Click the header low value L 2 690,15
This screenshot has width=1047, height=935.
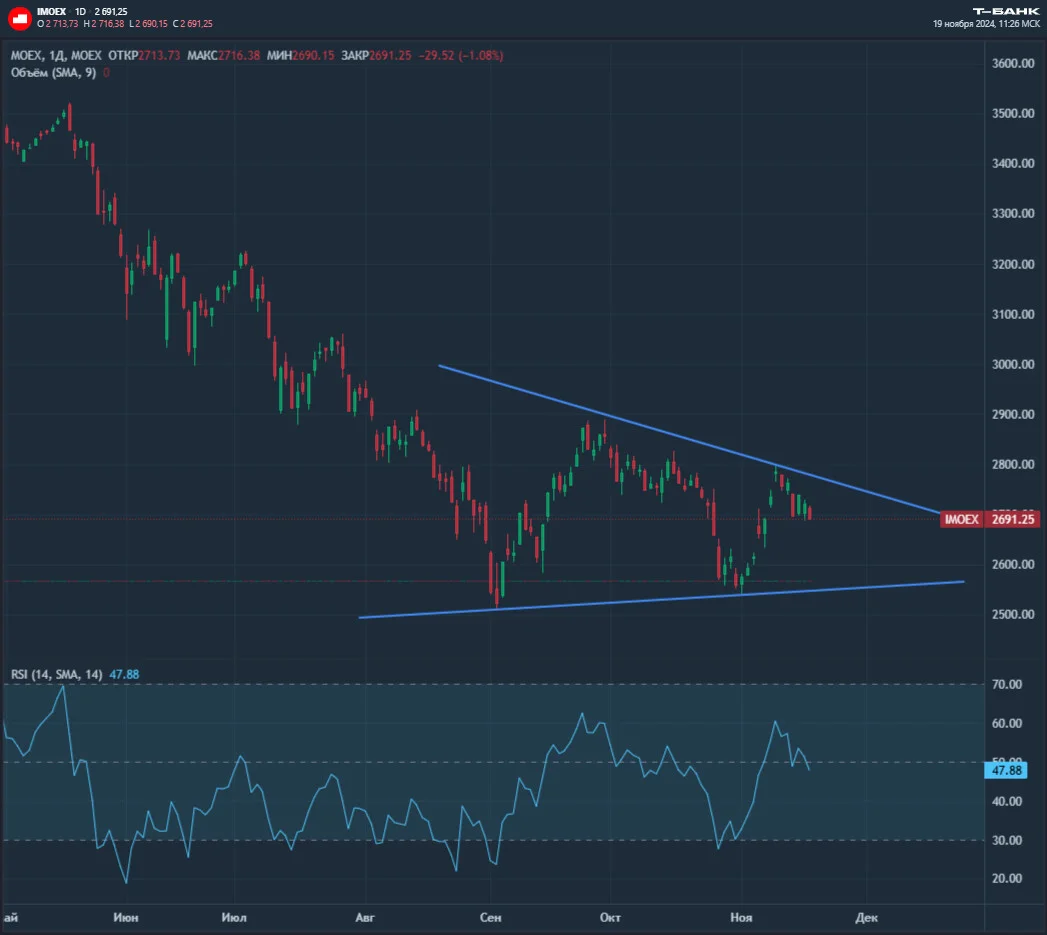coord(148,24)
